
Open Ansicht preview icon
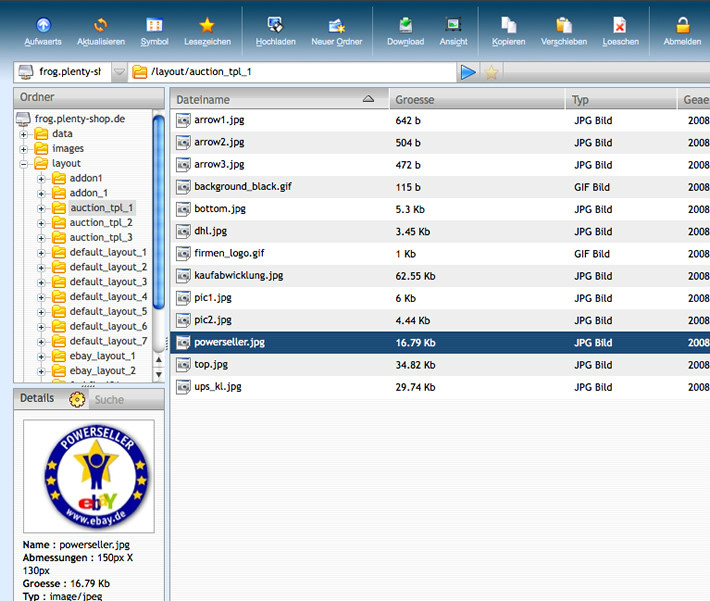tap(453, 25)
